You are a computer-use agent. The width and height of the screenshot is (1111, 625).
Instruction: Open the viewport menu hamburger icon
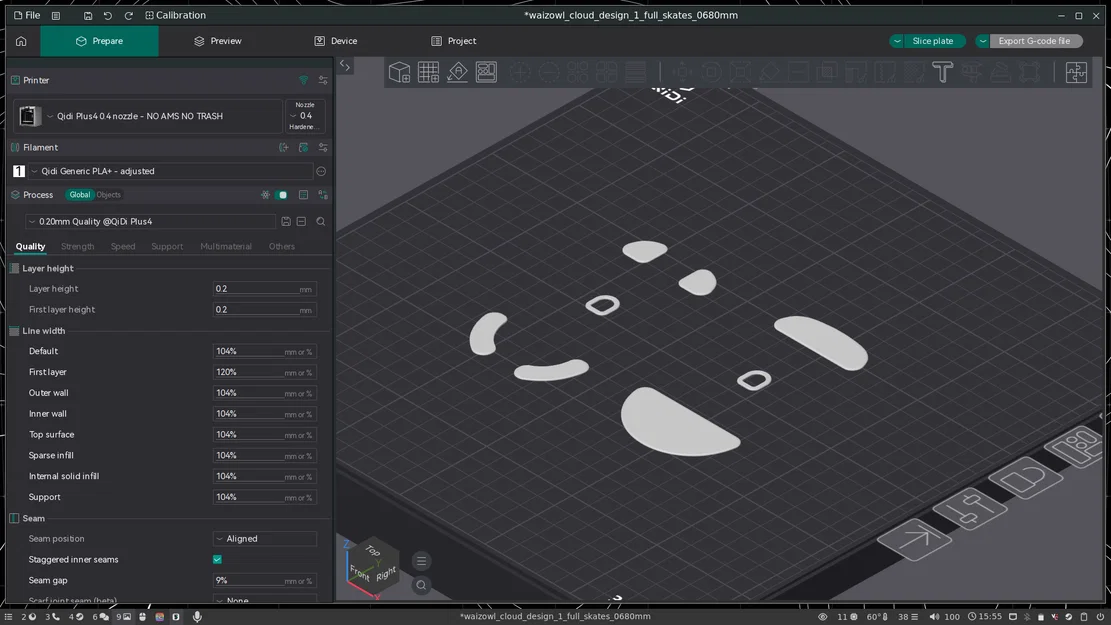(422, 561)
